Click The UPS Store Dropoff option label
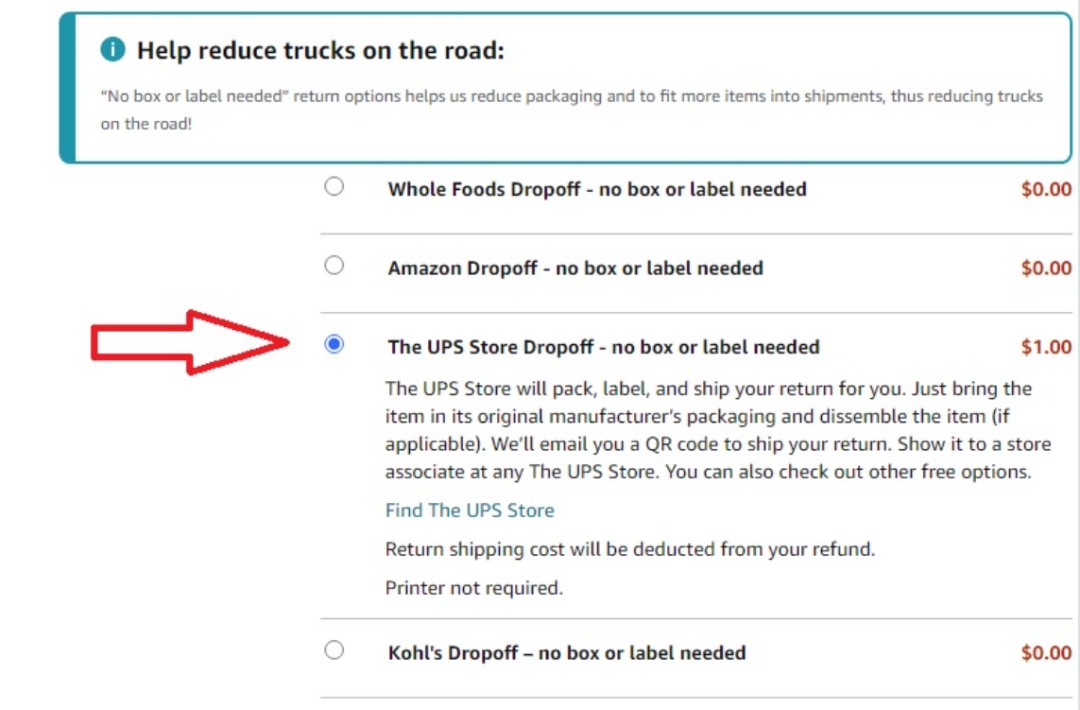This screenshot has height=710, width=1080. pos(603,347)
